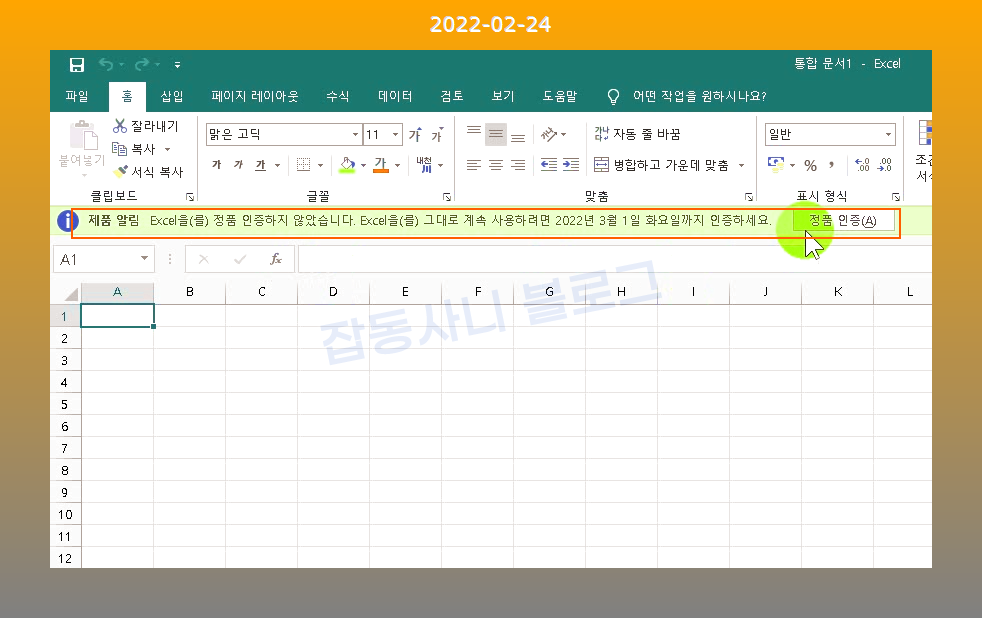Open the 맞춤 dialog launcher
The image size is (982, 618).
tap(749, 197)
